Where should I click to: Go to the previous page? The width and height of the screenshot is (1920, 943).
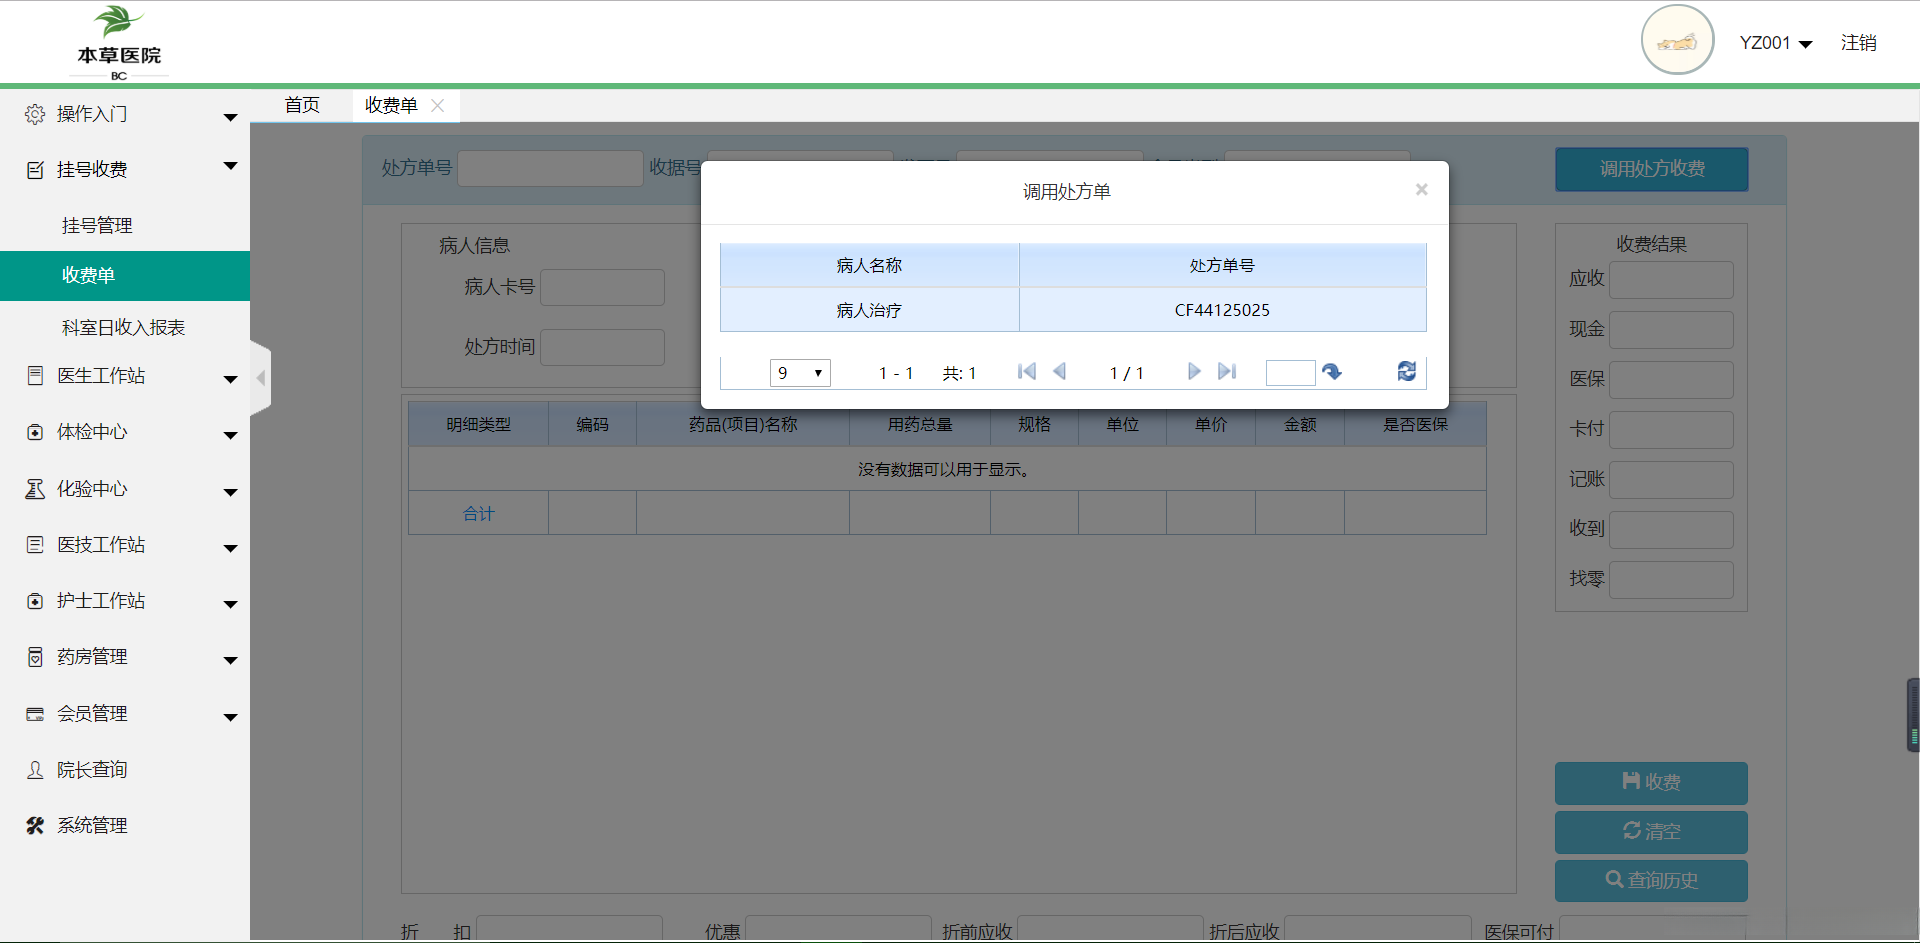pyautogui.click(x=1060, y=372)
